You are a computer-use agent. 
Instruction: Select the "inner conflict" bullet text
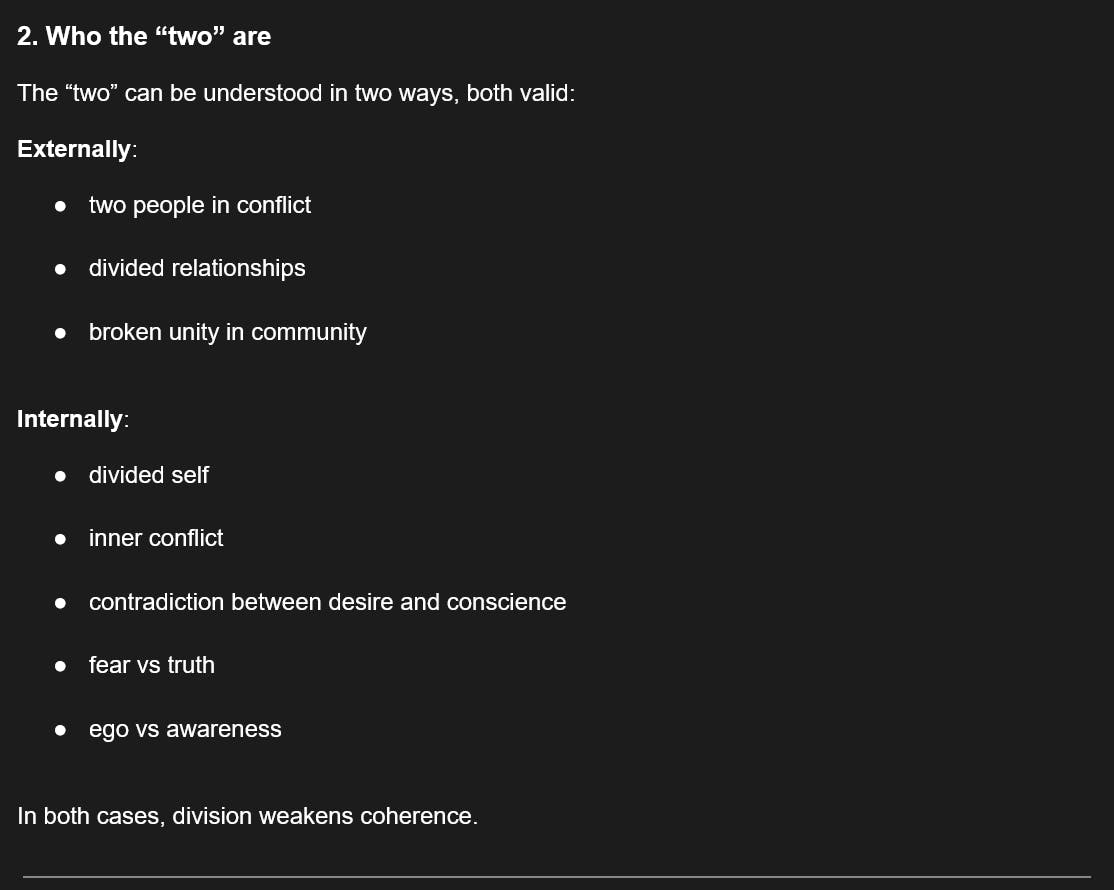point(156,538)
